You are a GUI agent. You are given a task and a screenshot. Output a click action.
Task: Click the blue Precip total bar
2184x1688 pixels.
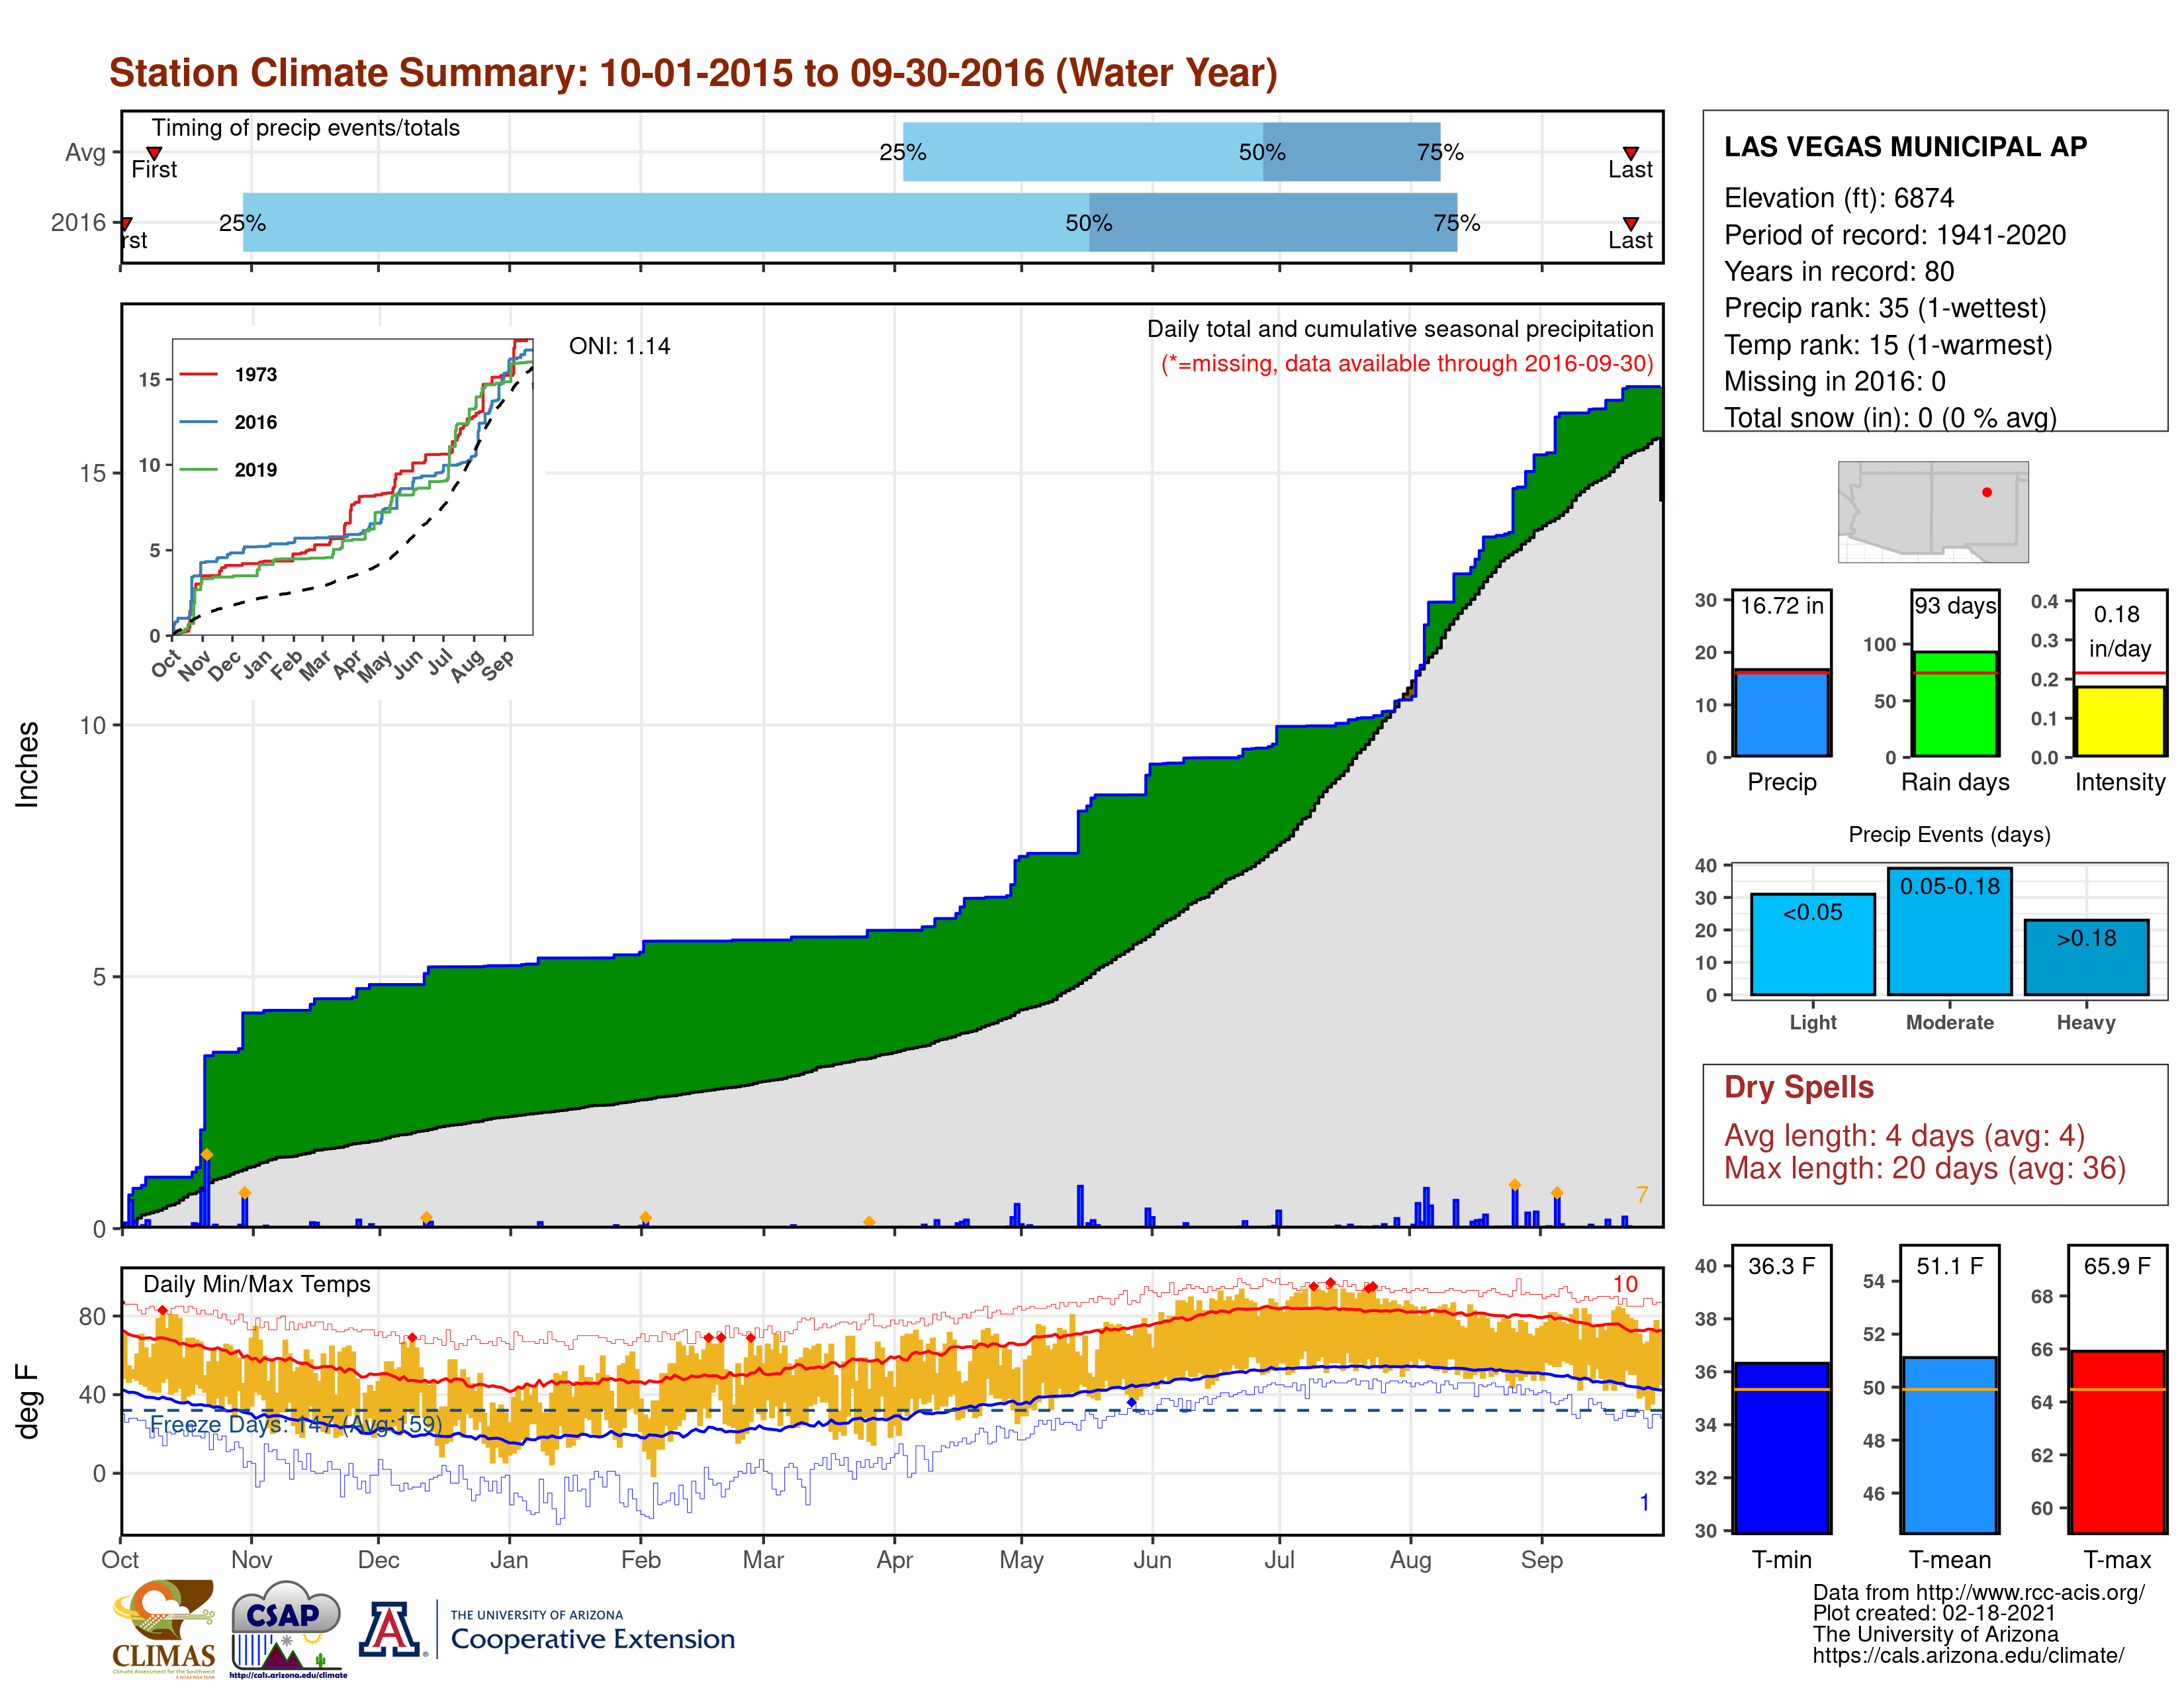click(1781, 713)
